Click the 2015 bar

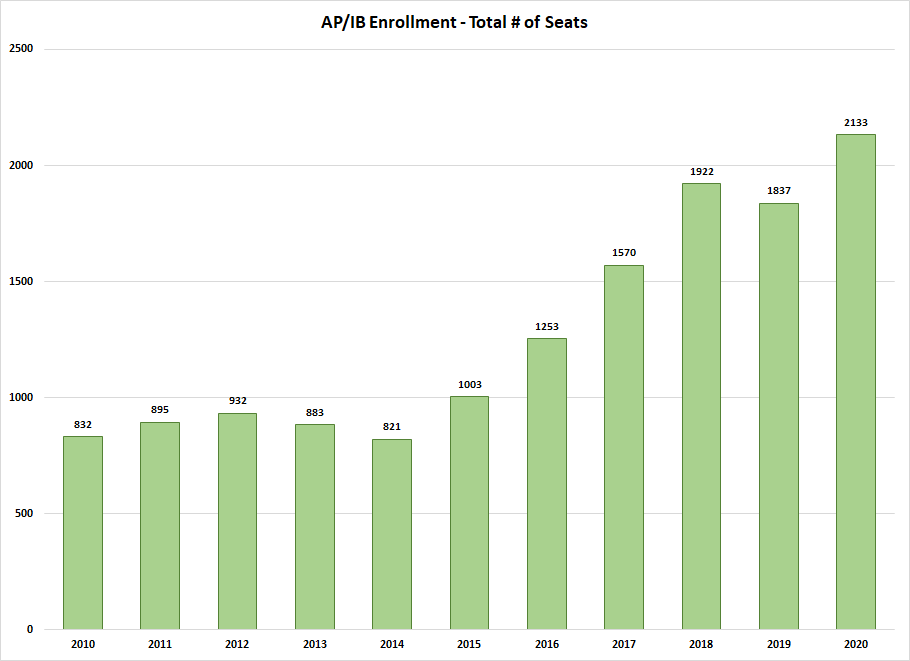click(x=470, y=513)
